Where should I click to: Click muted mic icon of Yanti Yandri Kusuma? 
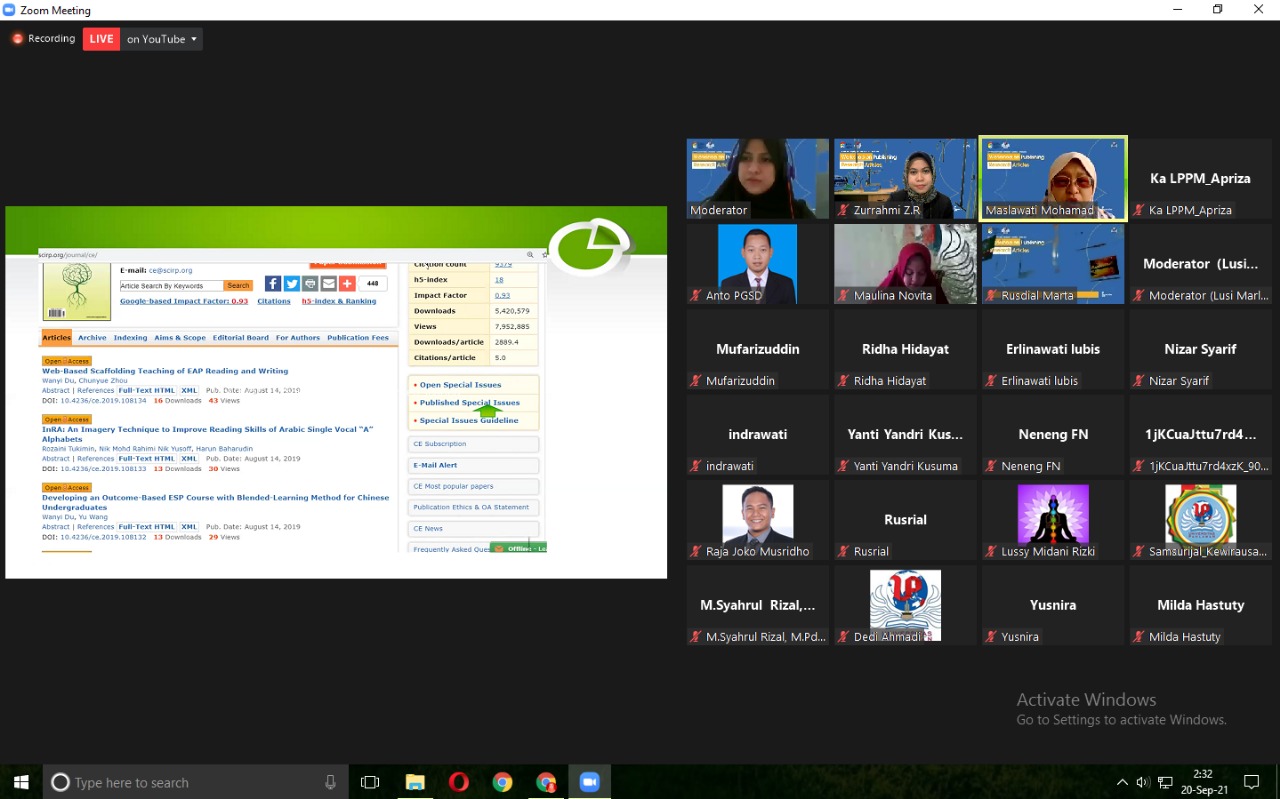[x=843, y=466]
